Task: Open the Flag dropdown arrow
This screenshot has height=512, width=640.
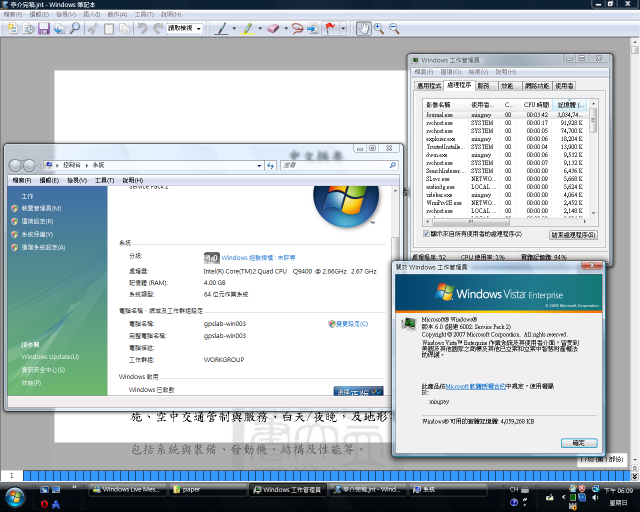Action: [343, 29]
